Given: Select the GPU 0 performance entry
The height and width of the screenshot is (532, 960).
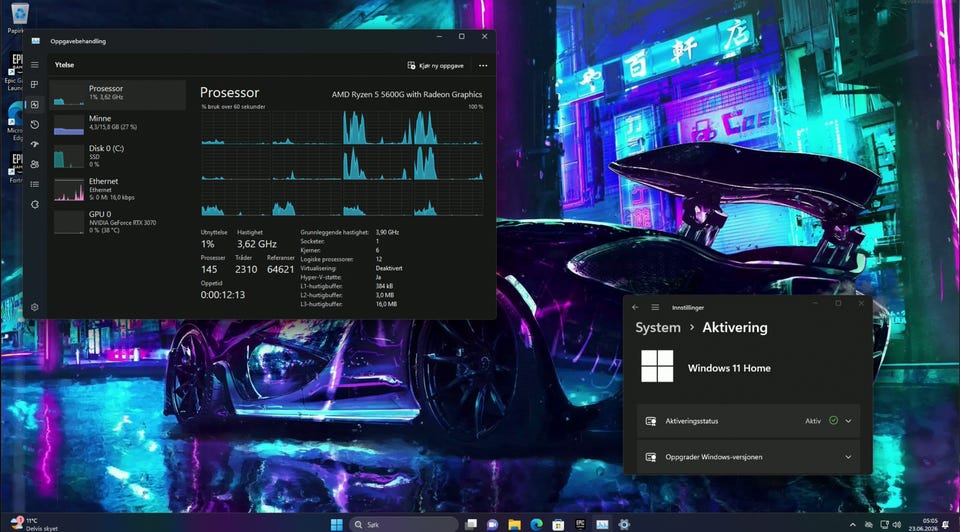Looking at the screenshot, I should pos(118,222).
